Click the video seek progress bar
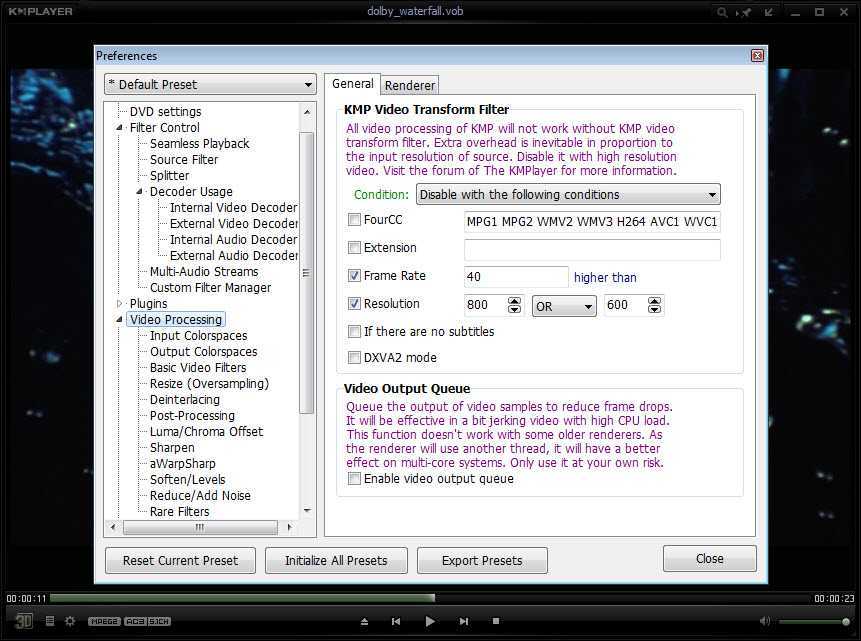861x641 pixels. (x=430, y=598)
